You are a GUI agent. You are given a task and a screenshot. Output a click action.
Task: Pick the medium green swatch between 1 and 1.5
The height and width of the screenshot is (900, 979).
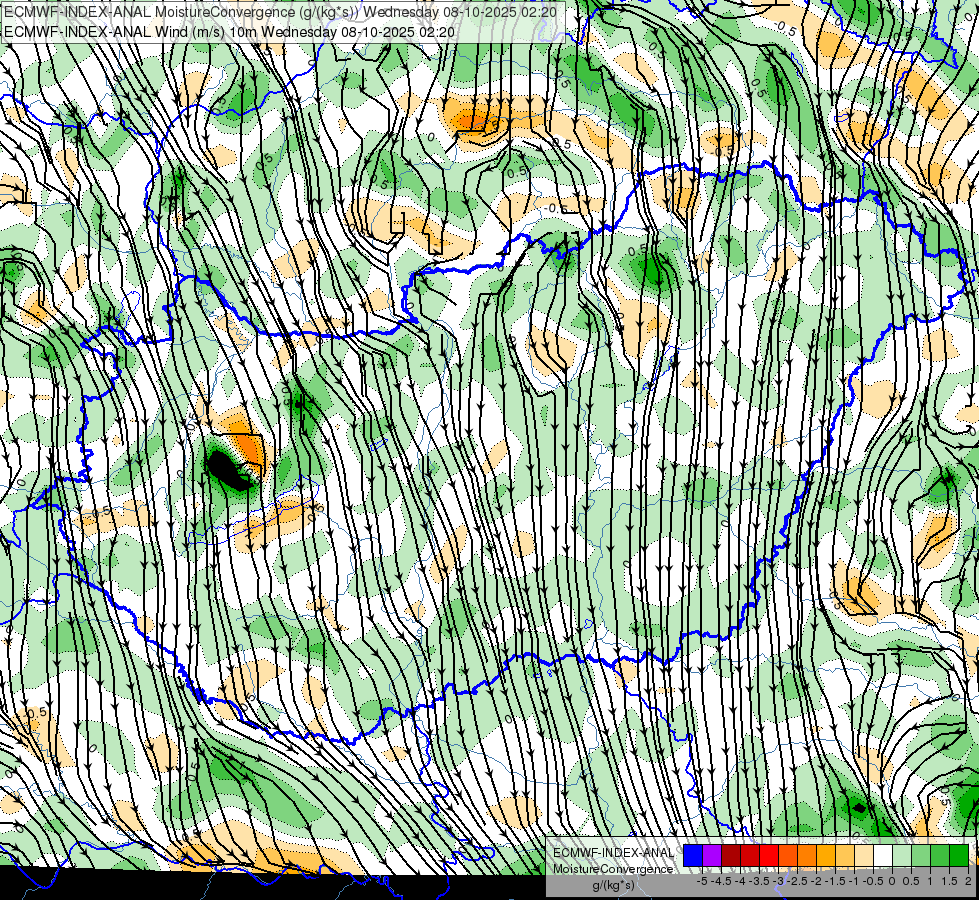(x=940, y=856)
